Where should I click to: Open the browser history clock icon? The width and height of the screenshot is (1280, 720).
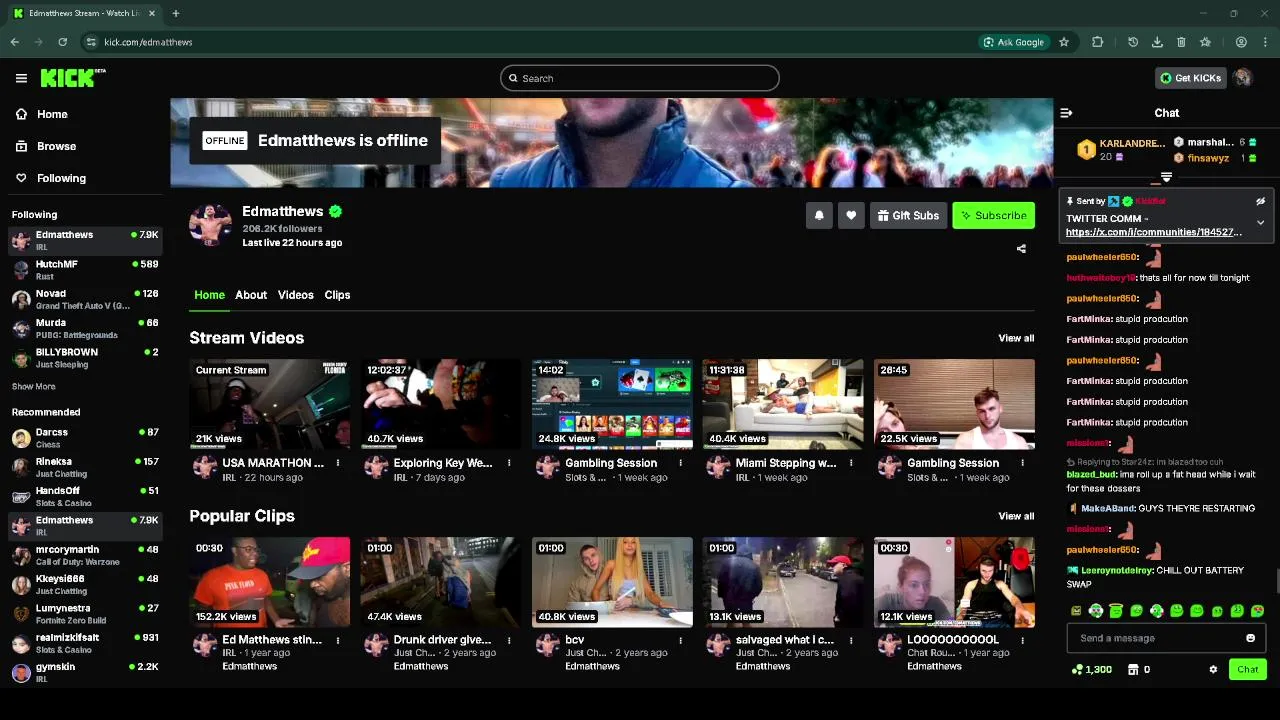coord(1133,42)
